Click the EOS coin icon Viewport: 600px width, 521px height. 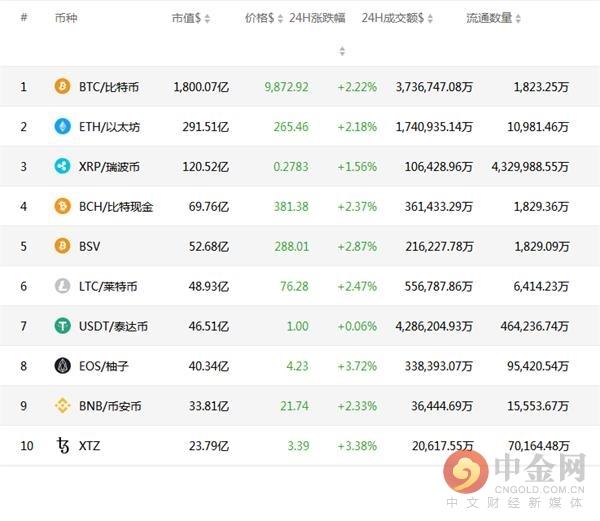click(x=62, y=366)
